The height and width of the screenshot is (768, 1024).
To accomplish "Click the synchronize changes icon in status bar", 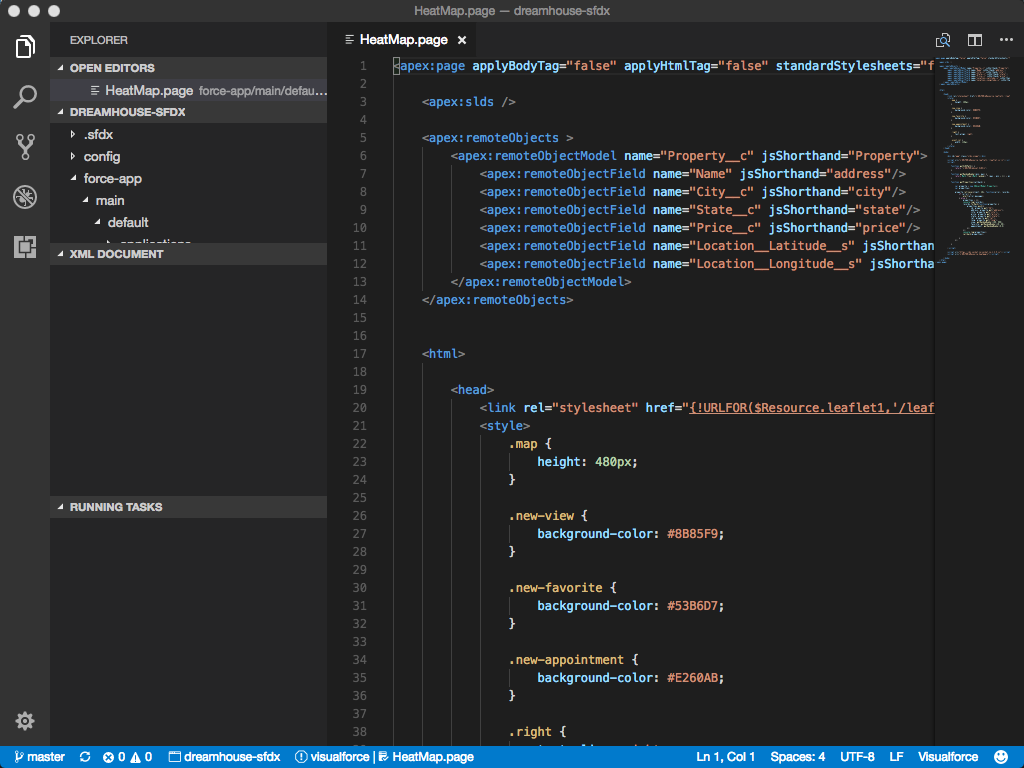I will point(85,757).
